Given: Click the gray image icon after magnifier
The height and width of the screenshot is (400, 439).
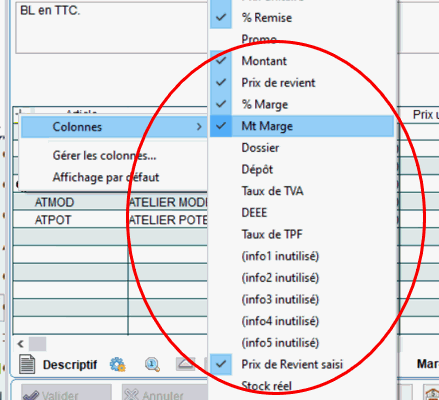Looking at the screenshot, I should 185,364.
